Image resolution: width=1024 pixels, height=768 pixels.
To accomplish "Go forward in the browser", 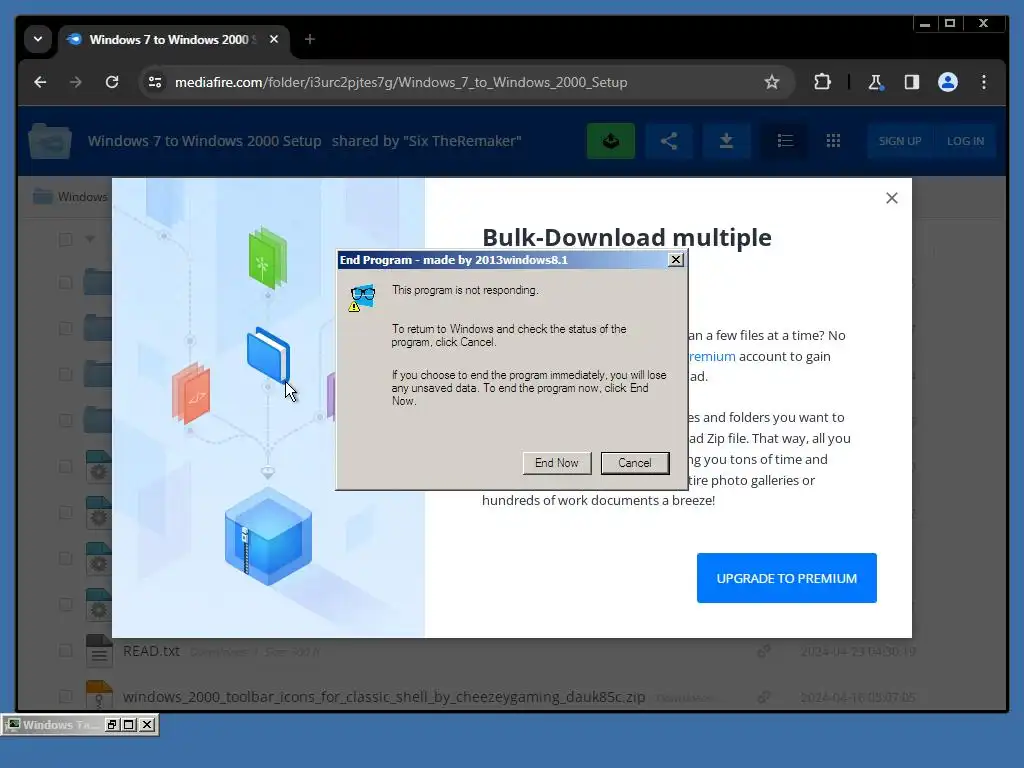I will [x=76, y=82].
